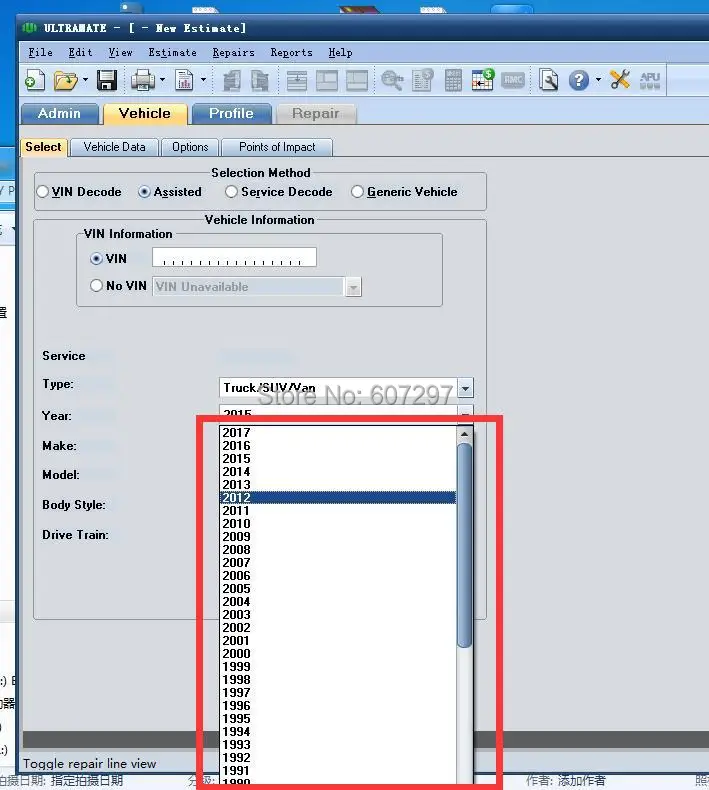The height and width of the screenshot is (790, 709).
Task: Click the grayed first building copy icon
Action: pos(231,81)
